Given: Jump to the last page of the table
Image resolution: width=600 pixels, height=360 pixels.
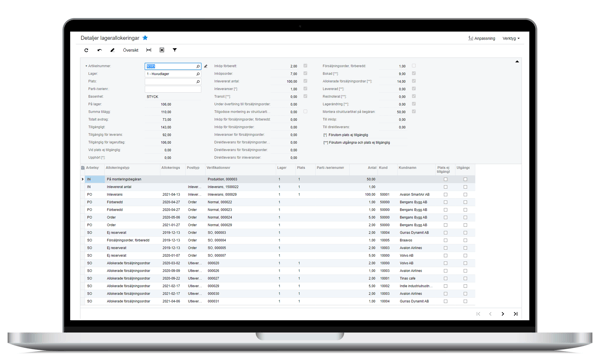Looking at the screenshot, I should 515,314.
